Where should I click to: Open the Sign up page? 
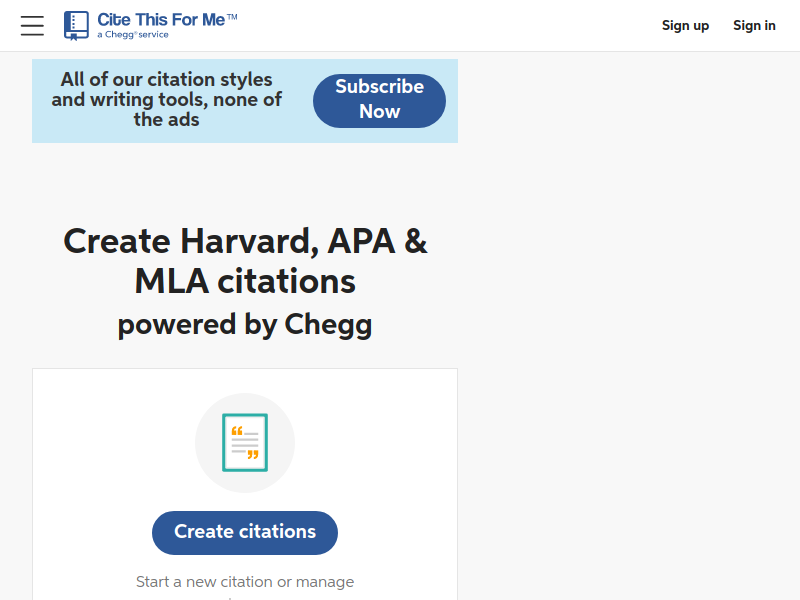click(x=685, y=26)
